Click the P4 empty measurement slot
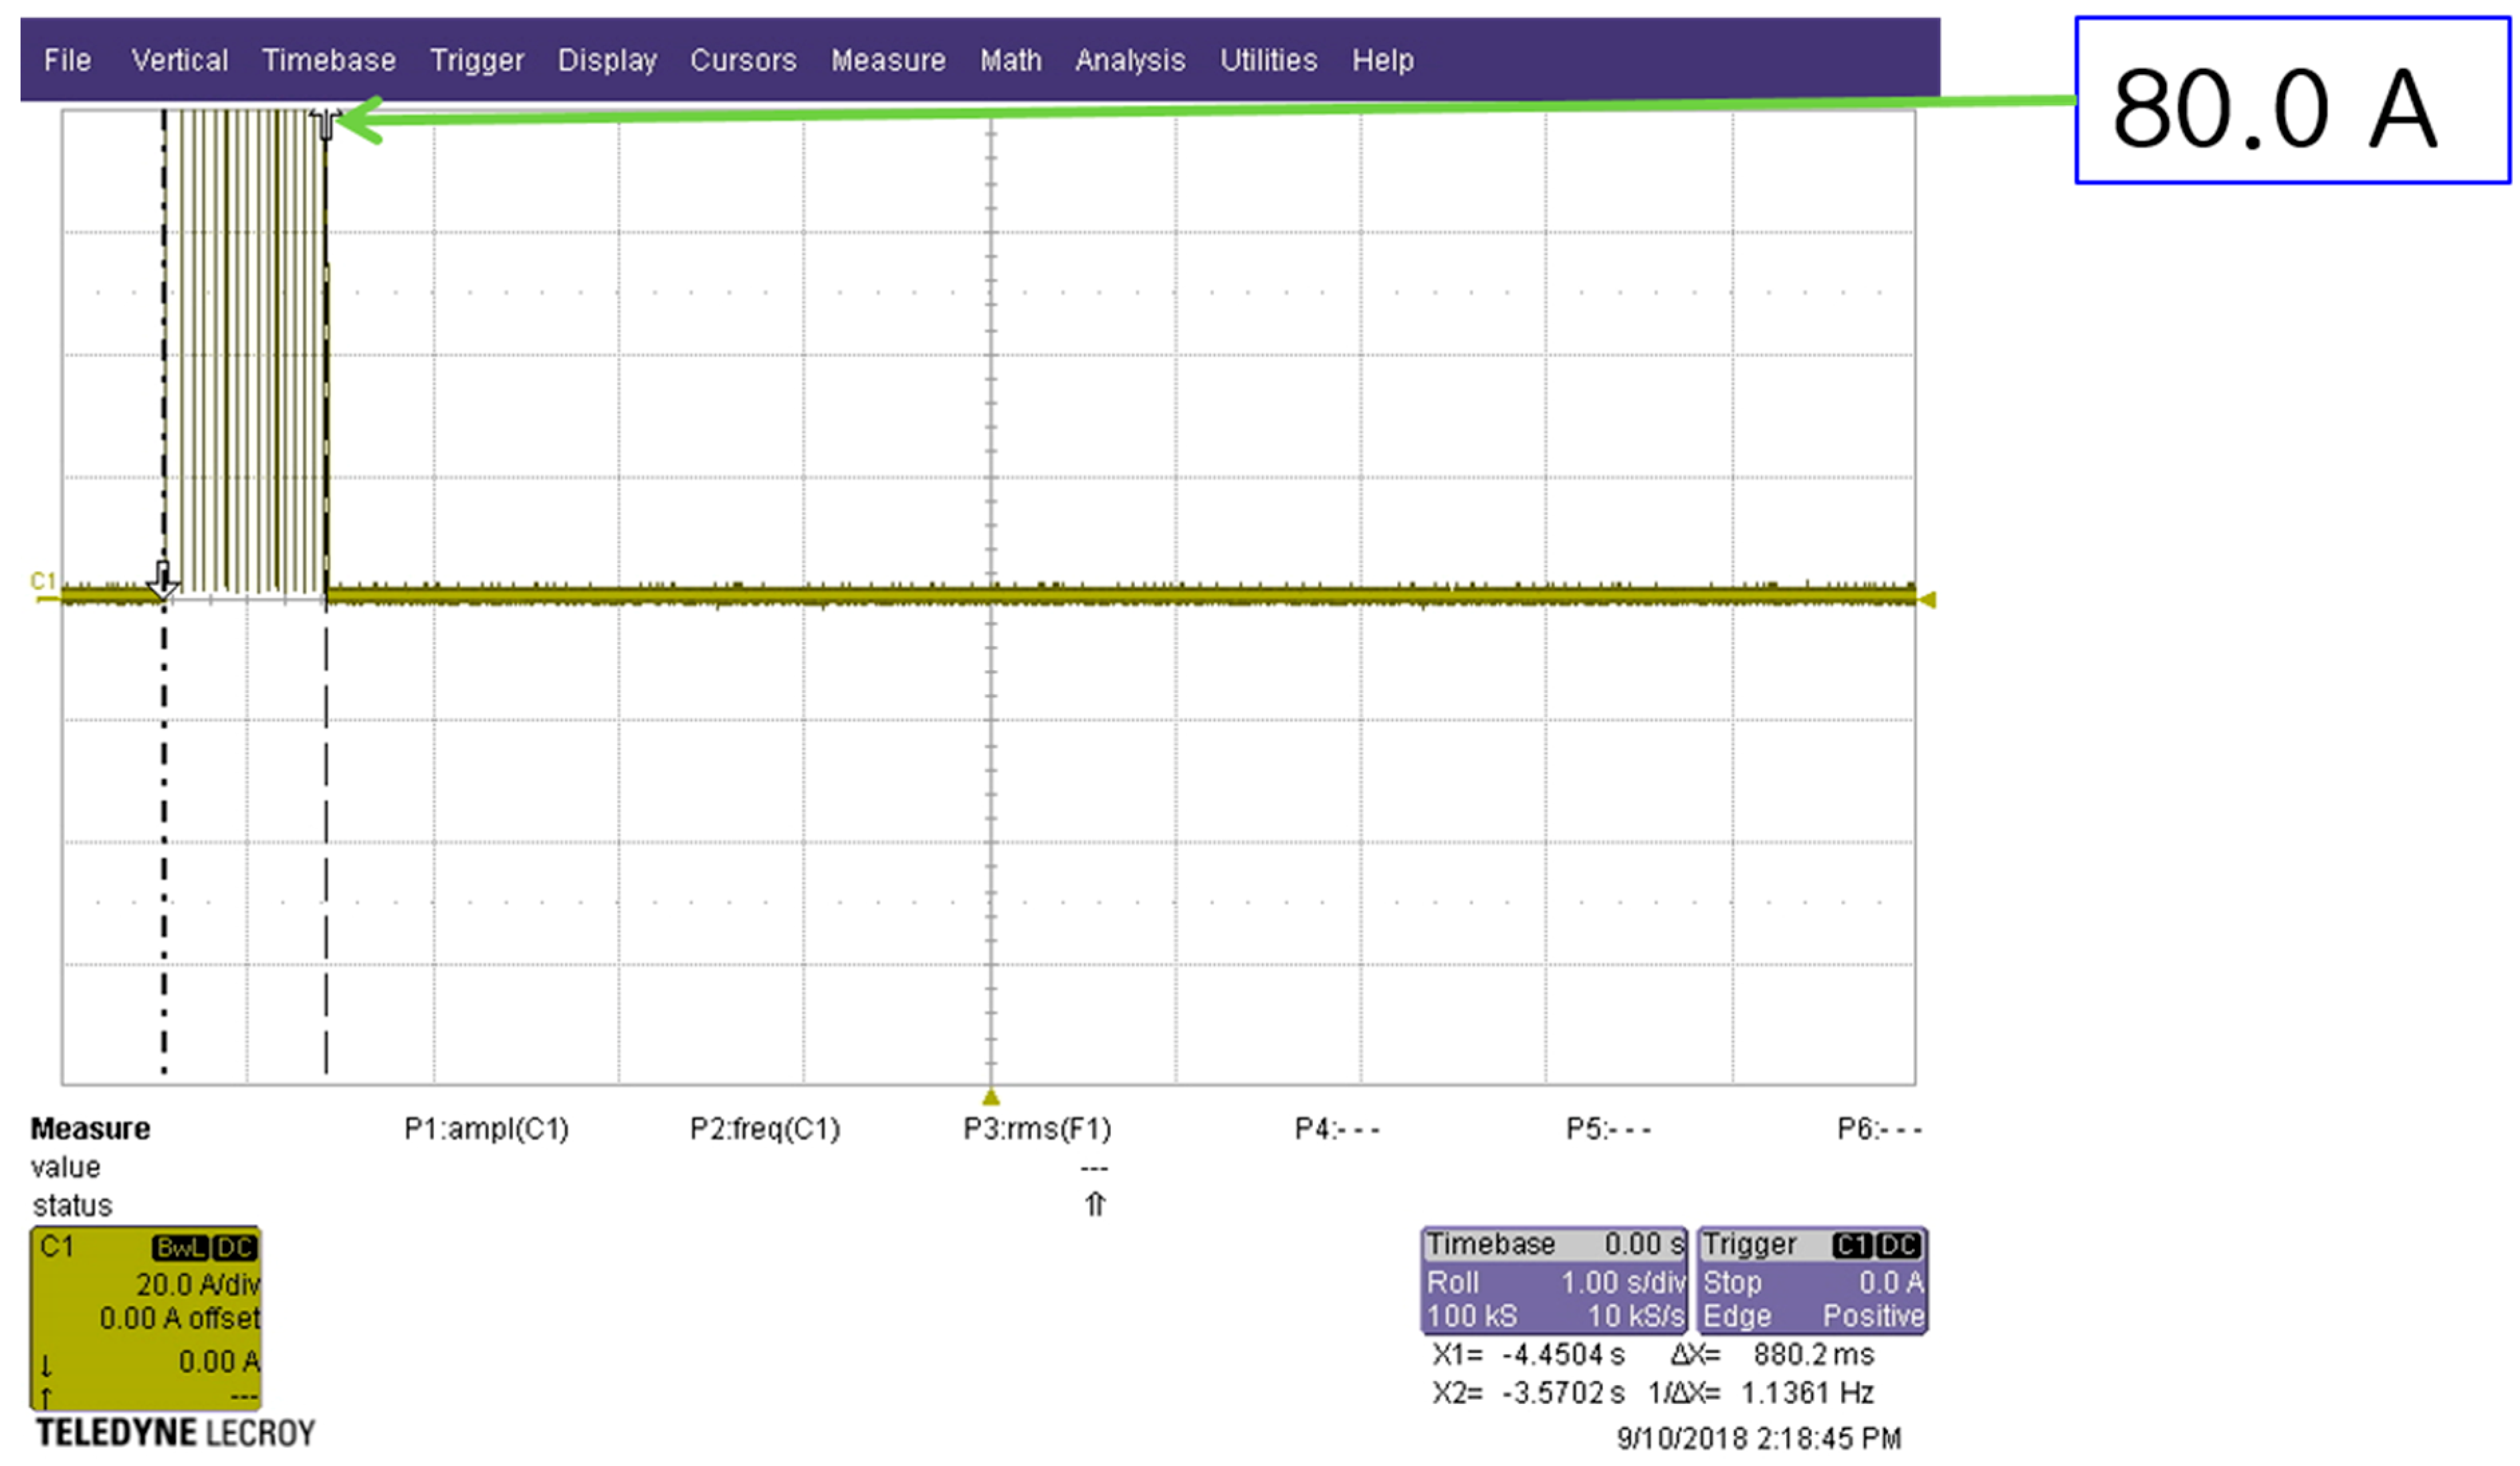The width and height of the screenshot is (2520, 1466). tap(1337, 1129)
